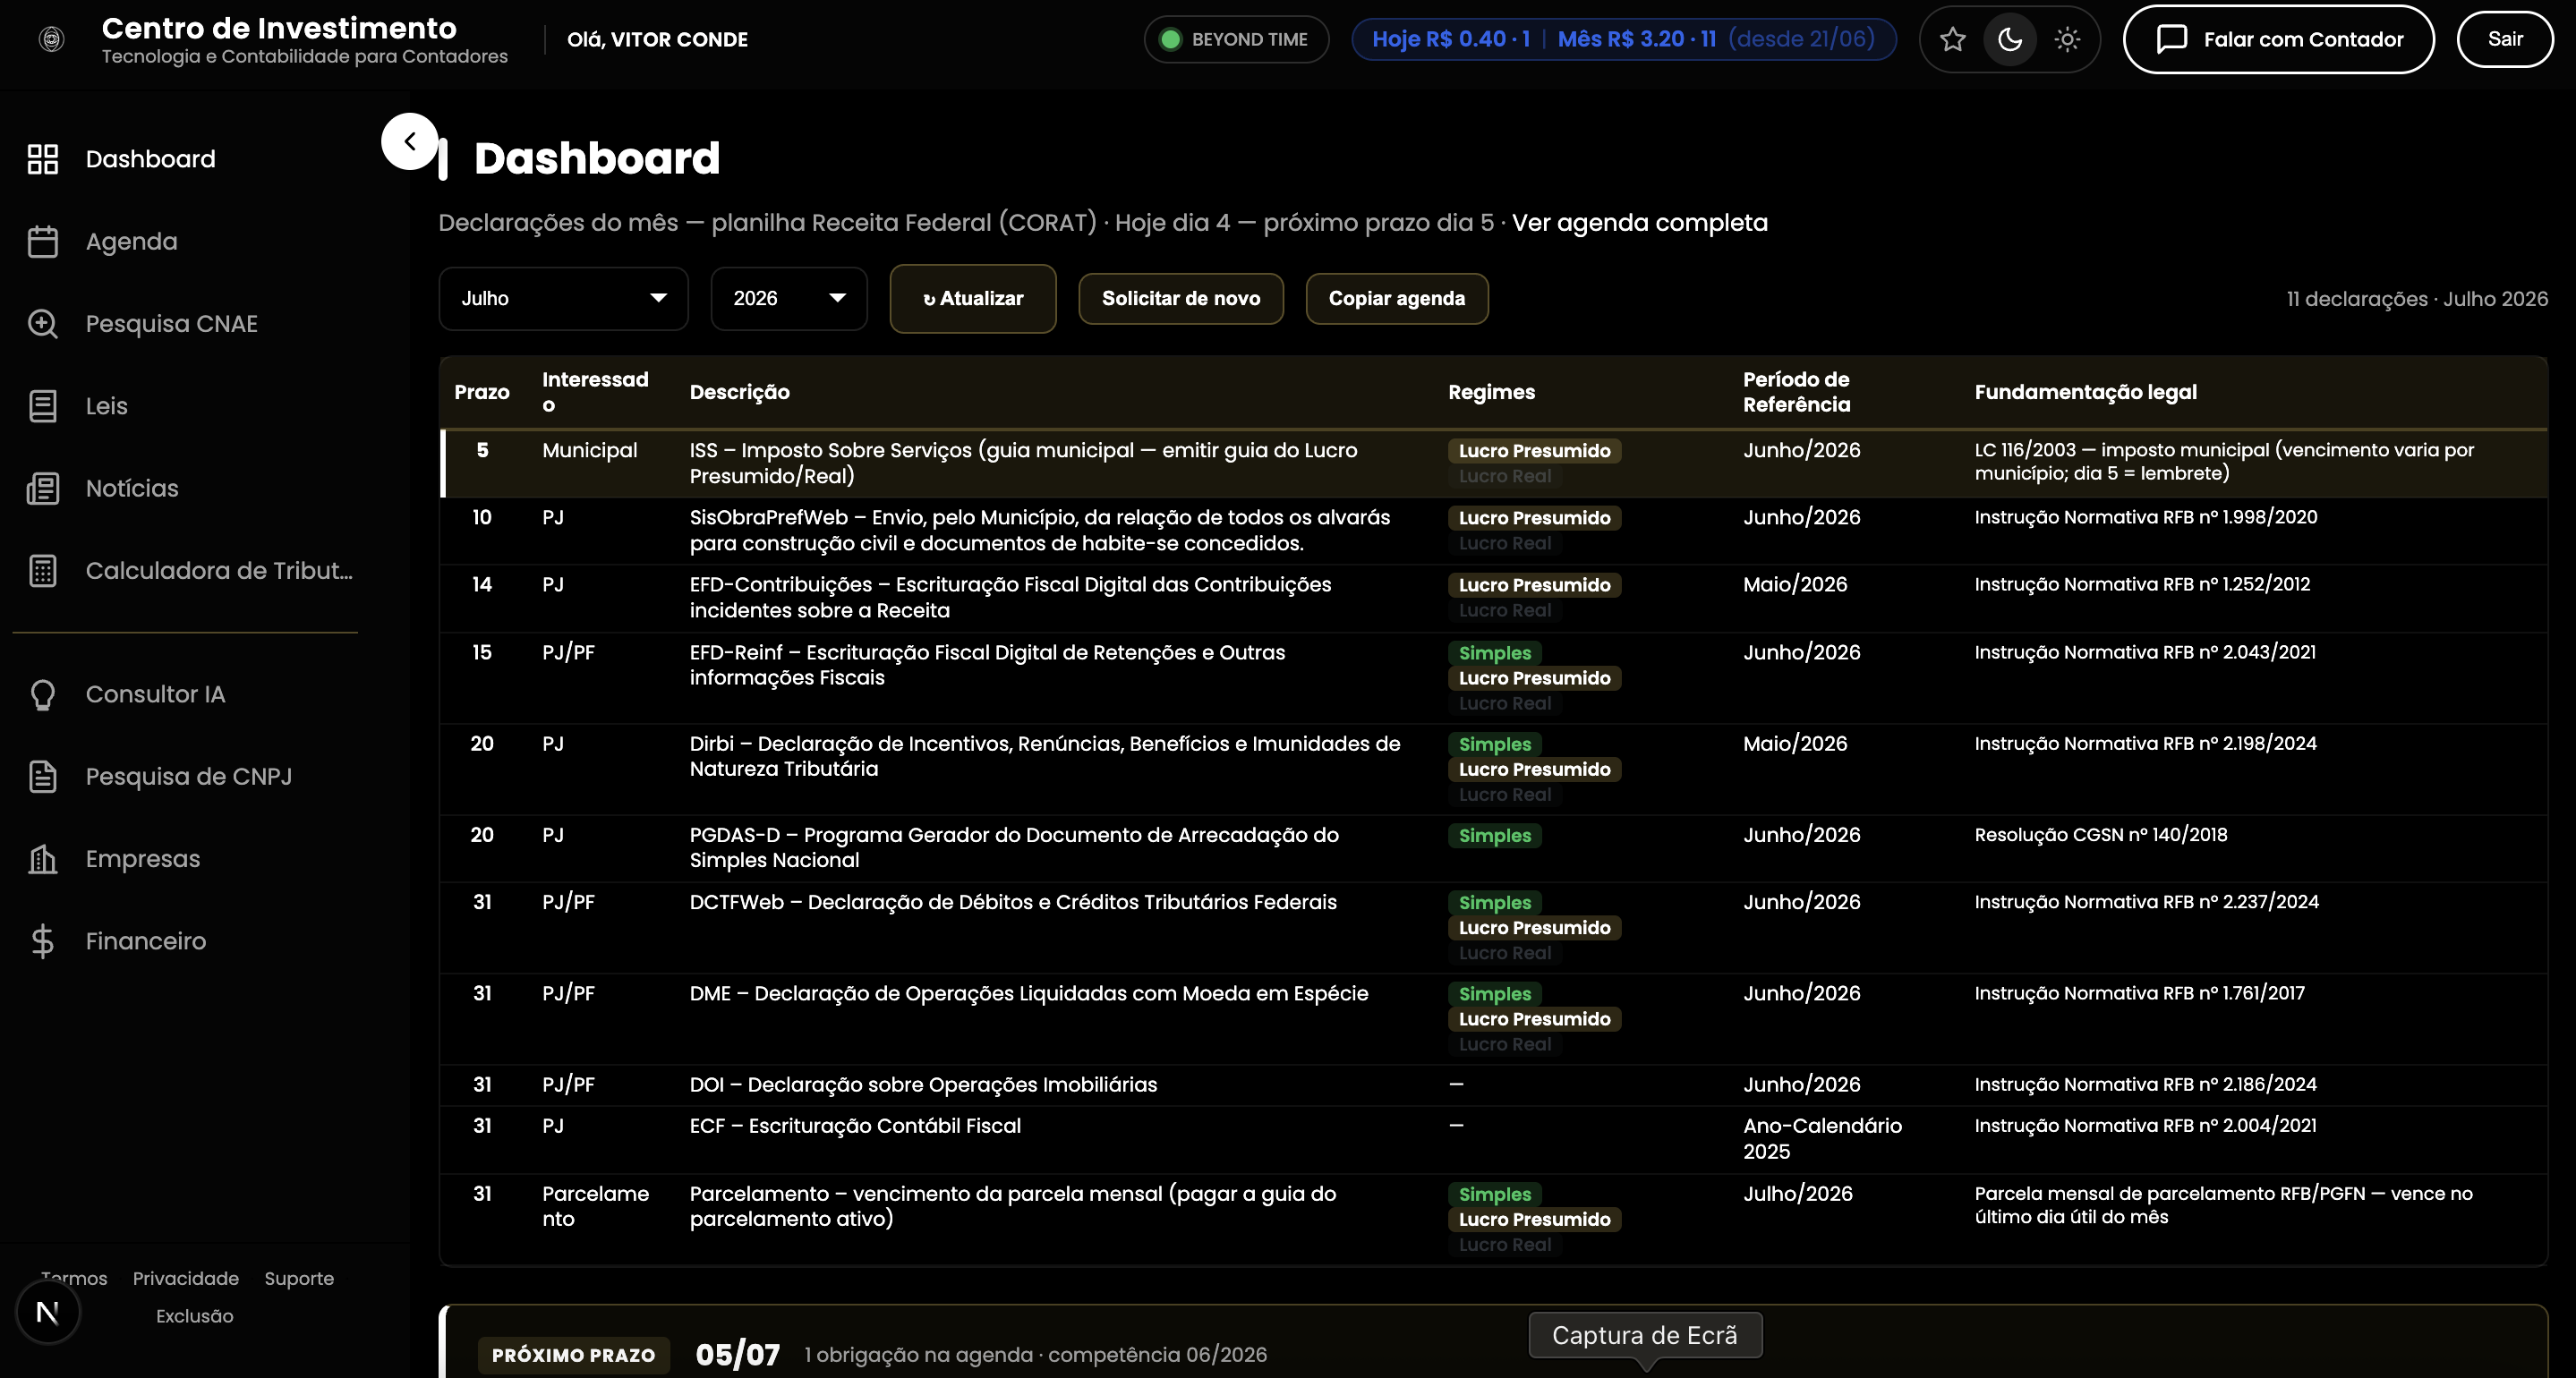Click the Leis document icon
Screen dimensions: 2576x1378
[42, 406]
